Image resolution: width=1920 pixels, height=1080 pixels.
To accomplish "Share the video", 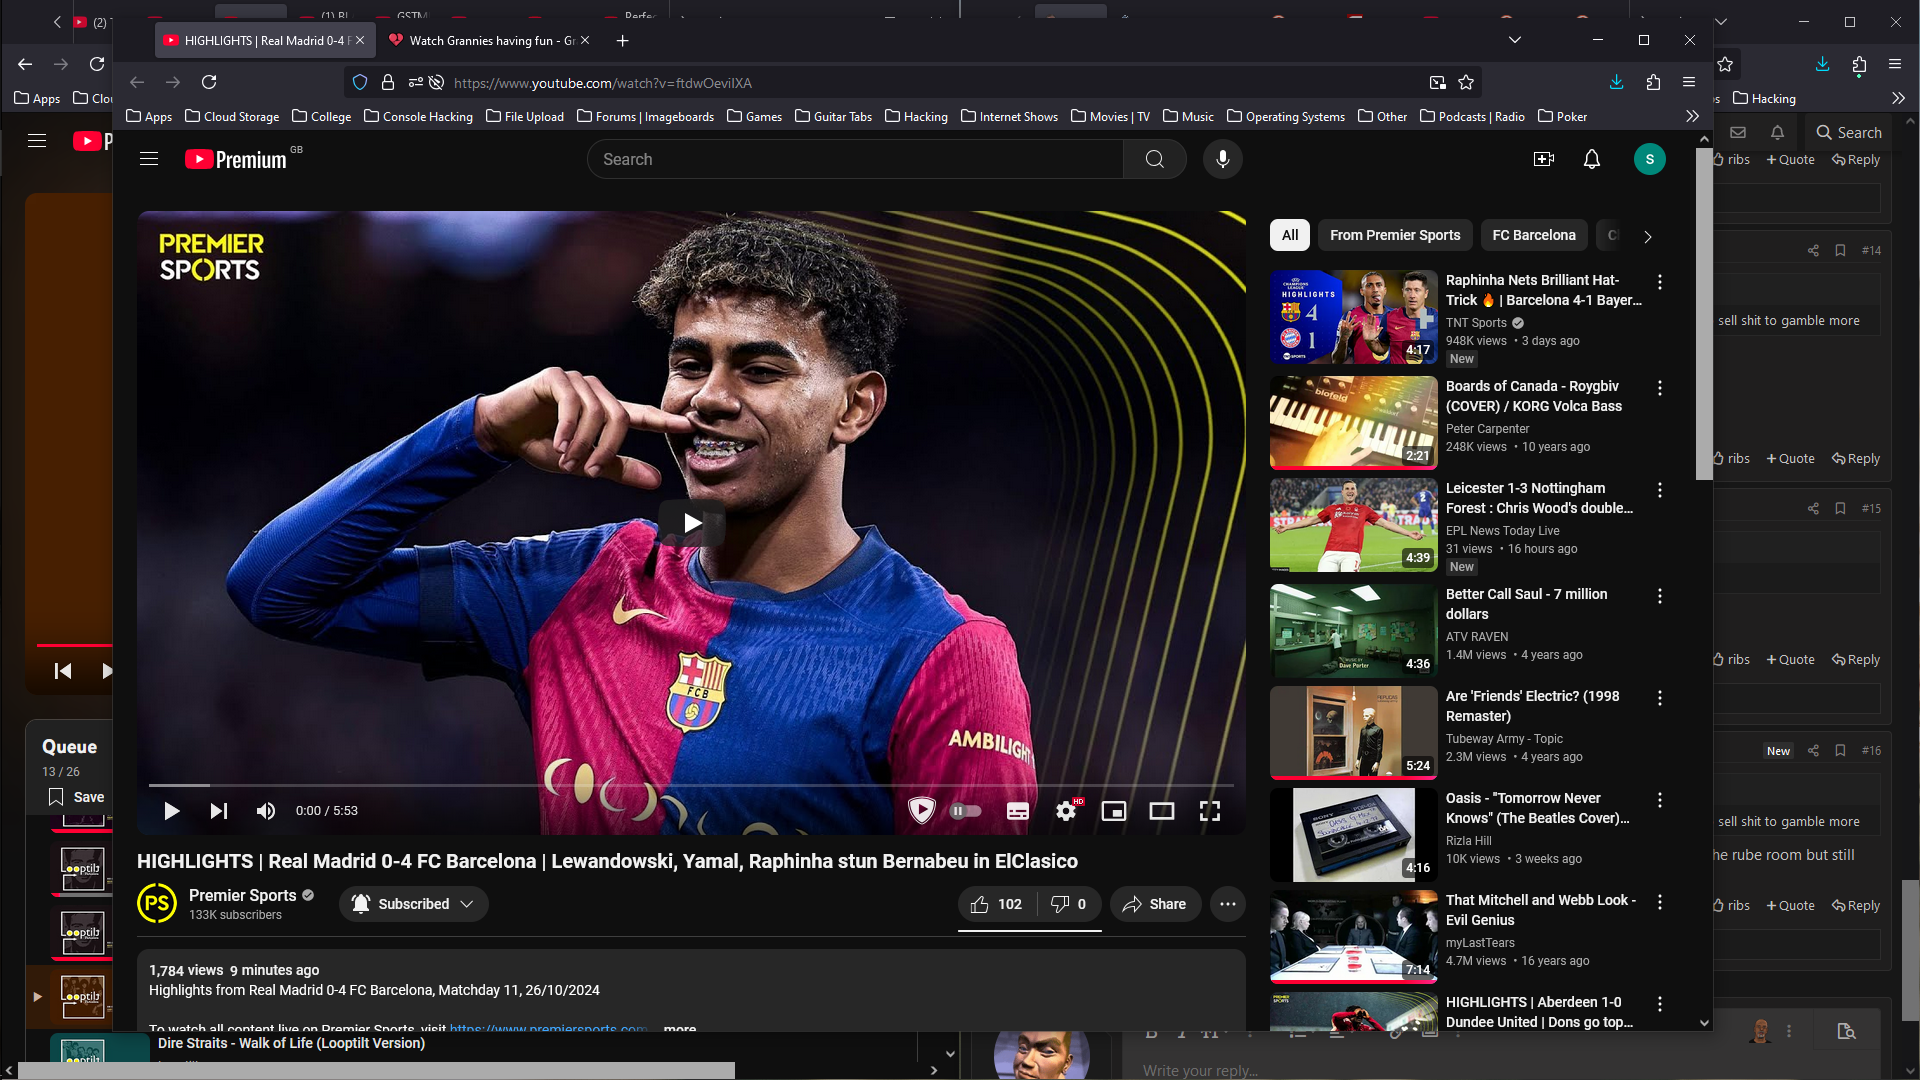I will (1155, 904).
